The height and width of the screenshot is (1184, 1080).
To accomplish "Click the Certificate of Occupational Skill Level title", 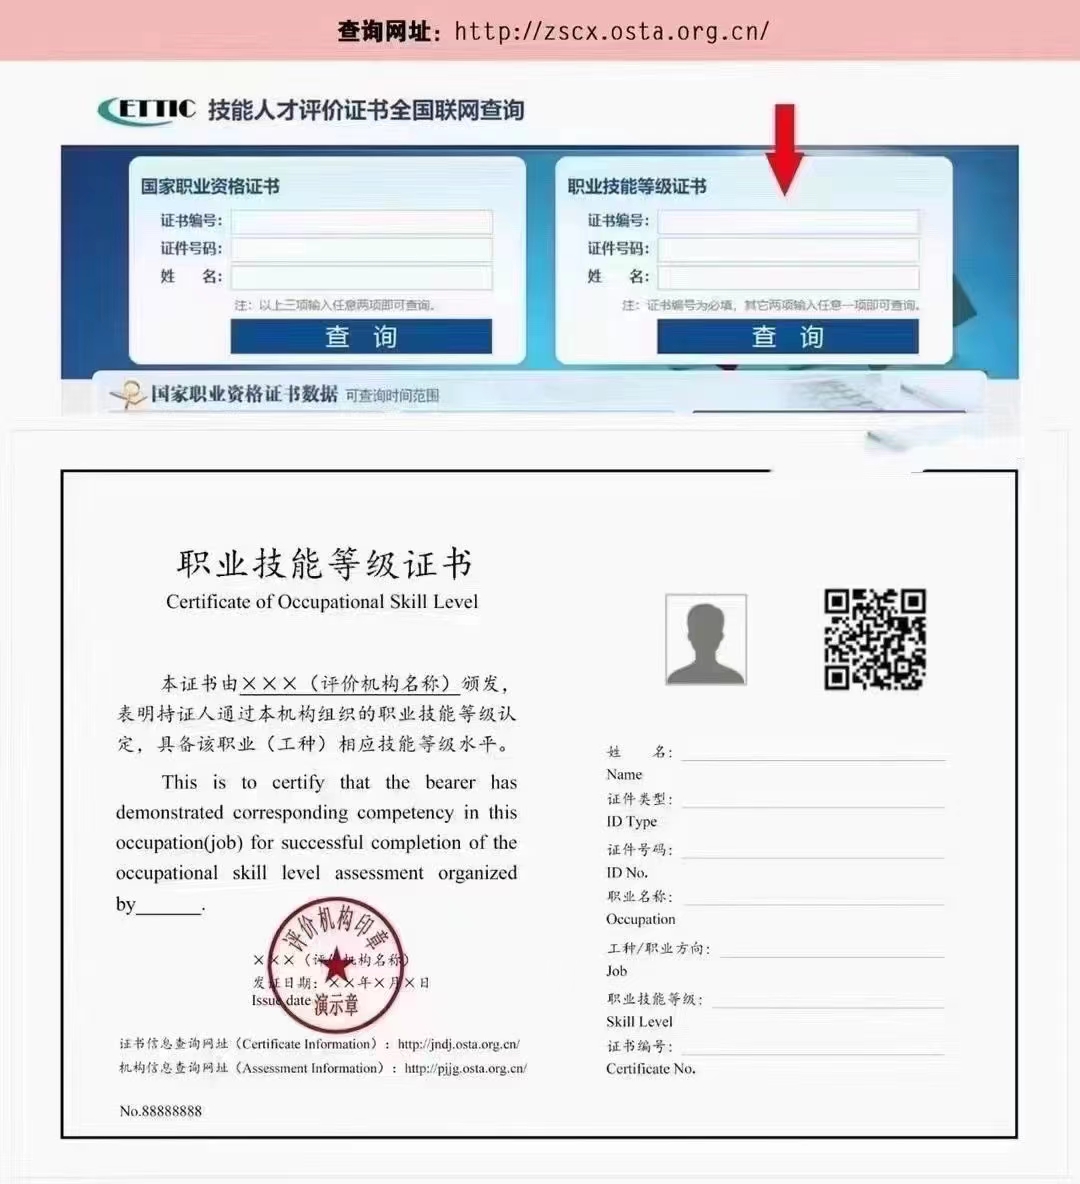I will 322,602.
